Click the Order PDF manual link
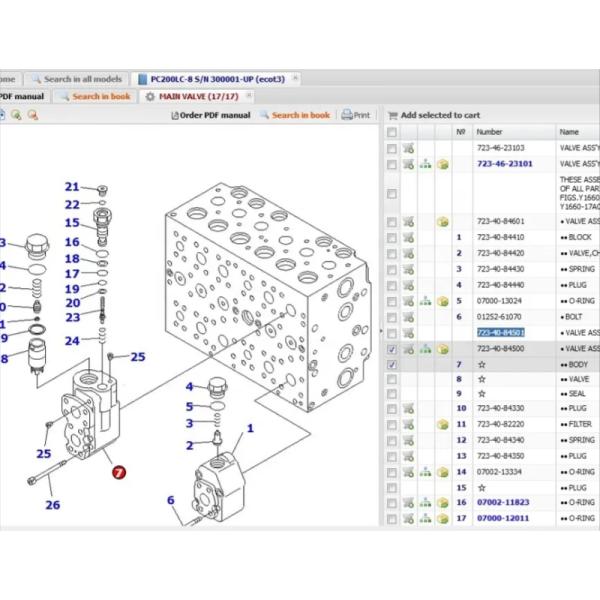 (x=213, y=115)
